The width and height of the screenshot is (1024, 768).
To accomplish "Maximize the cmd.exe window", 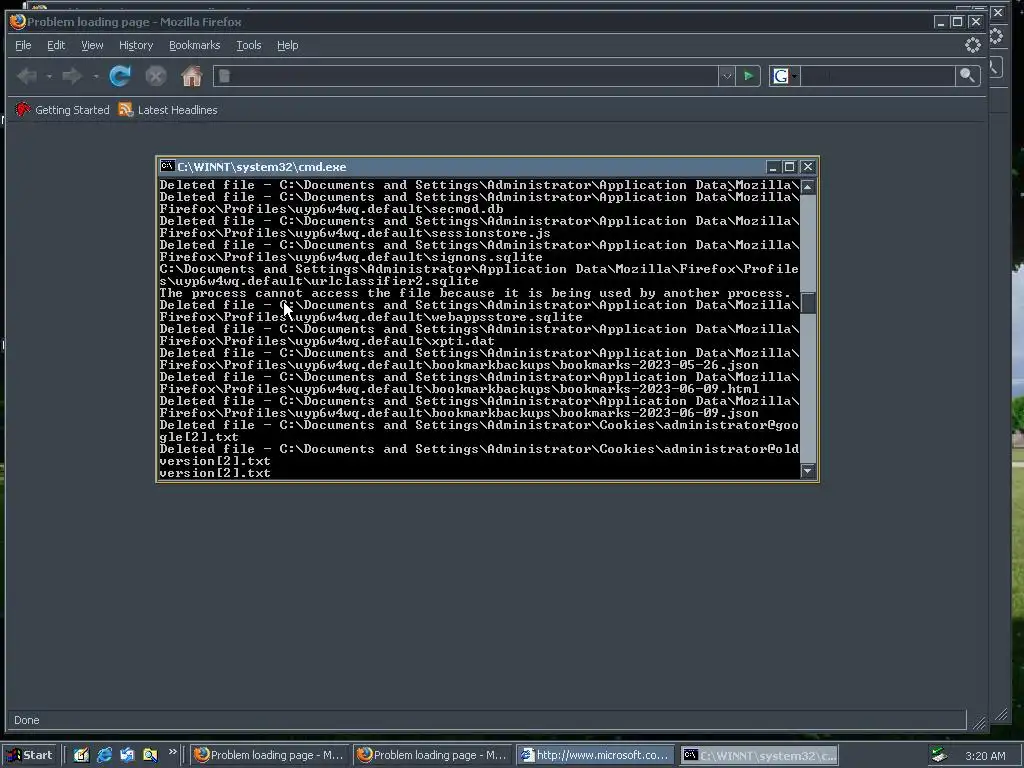I will (789, 167).
